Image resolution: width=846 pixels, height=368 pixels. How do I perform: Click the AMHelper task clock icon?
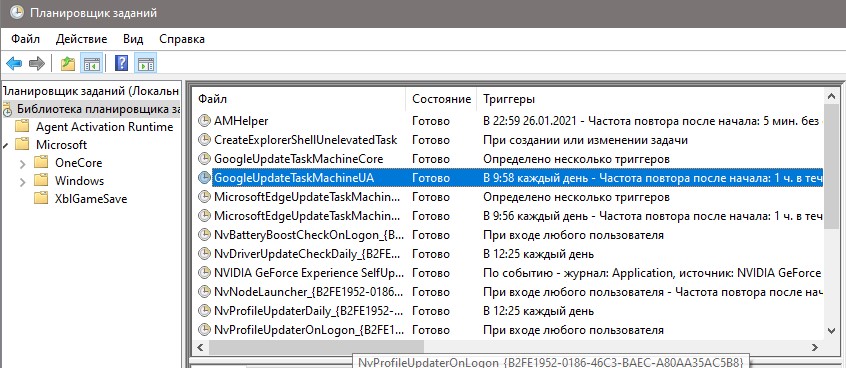[204, 121]
